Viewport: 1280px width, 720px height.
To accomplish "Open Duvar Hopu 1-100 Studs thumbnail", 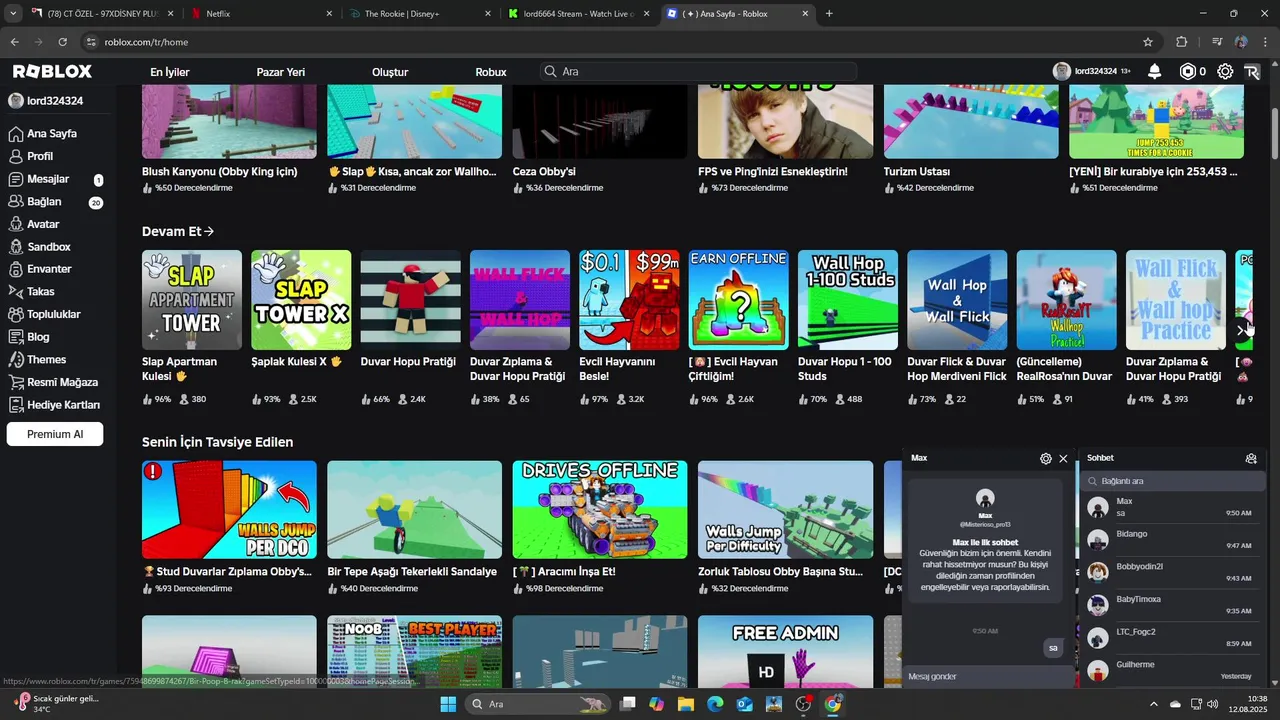I will click(x=848, y=300).
